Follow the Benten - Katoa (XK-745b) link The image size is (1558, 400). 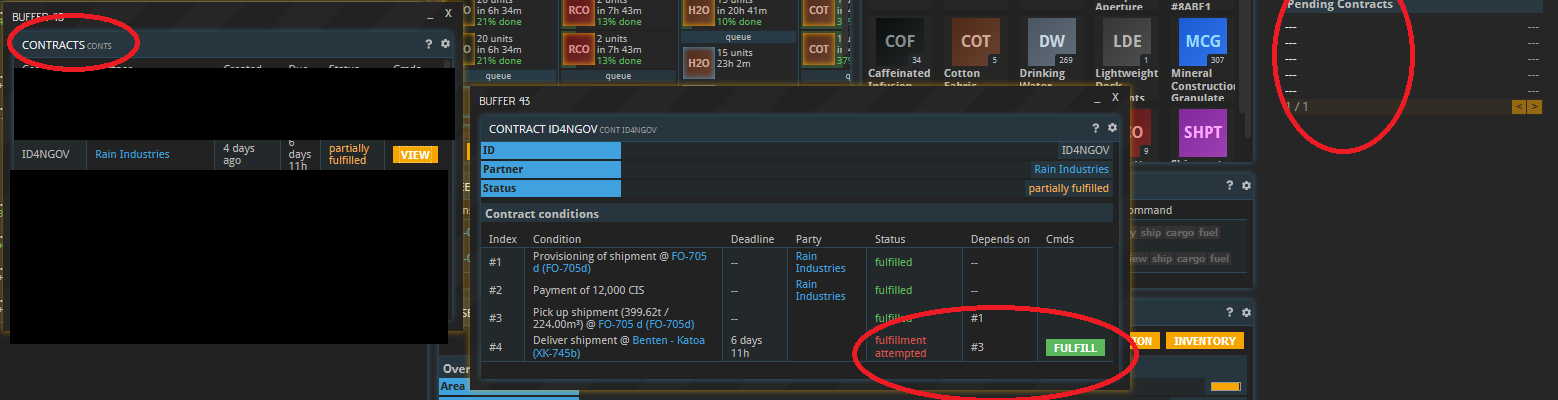(618, 347)
